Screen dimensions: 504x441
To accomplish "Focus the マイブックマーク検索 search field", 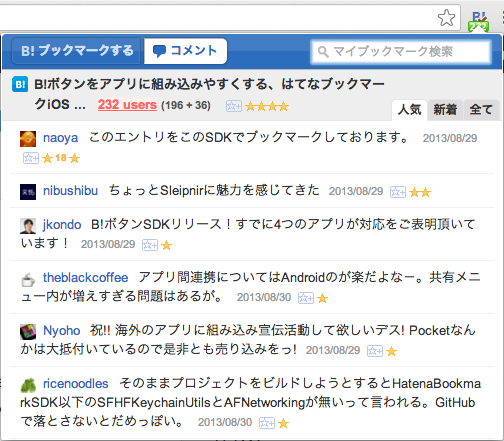I will [x=401, y=52].
